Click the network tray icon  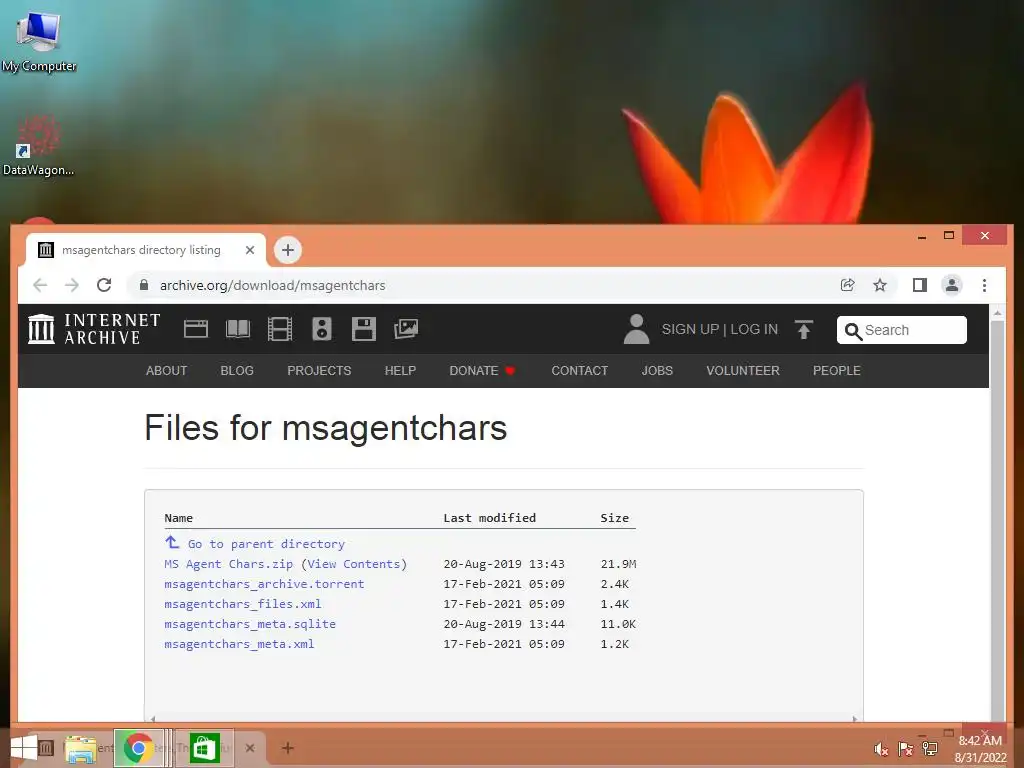[x=930, y=749]
